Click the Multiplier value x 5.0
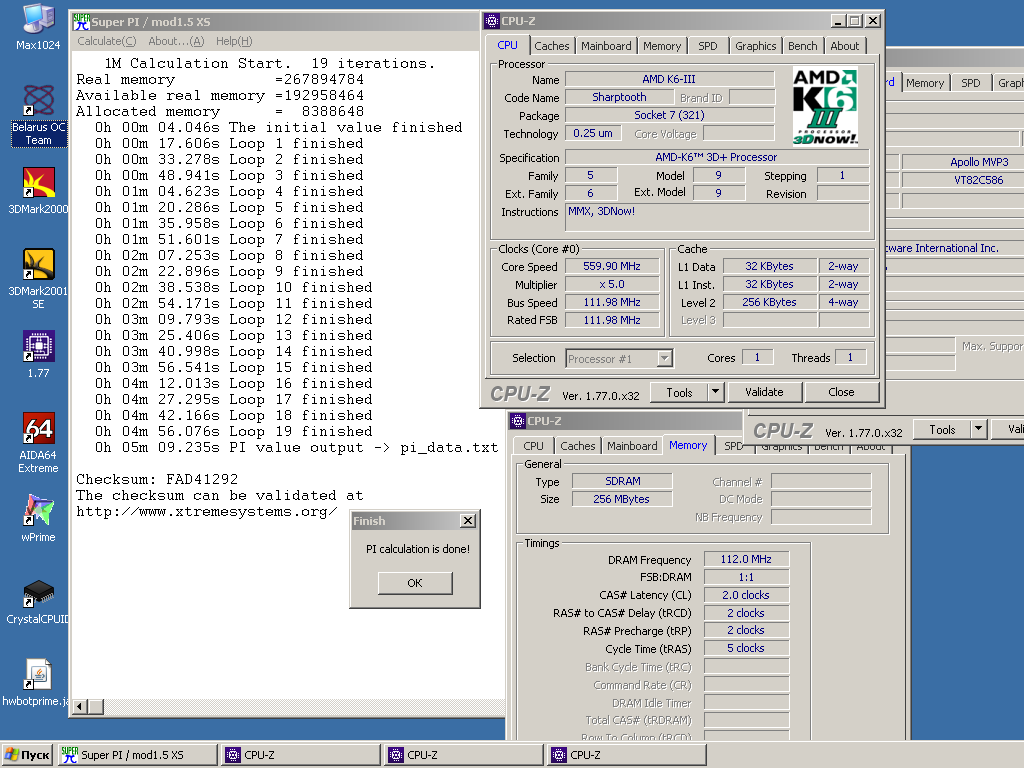The height and width of the screenshot is (768, 1024). [612, 284]
